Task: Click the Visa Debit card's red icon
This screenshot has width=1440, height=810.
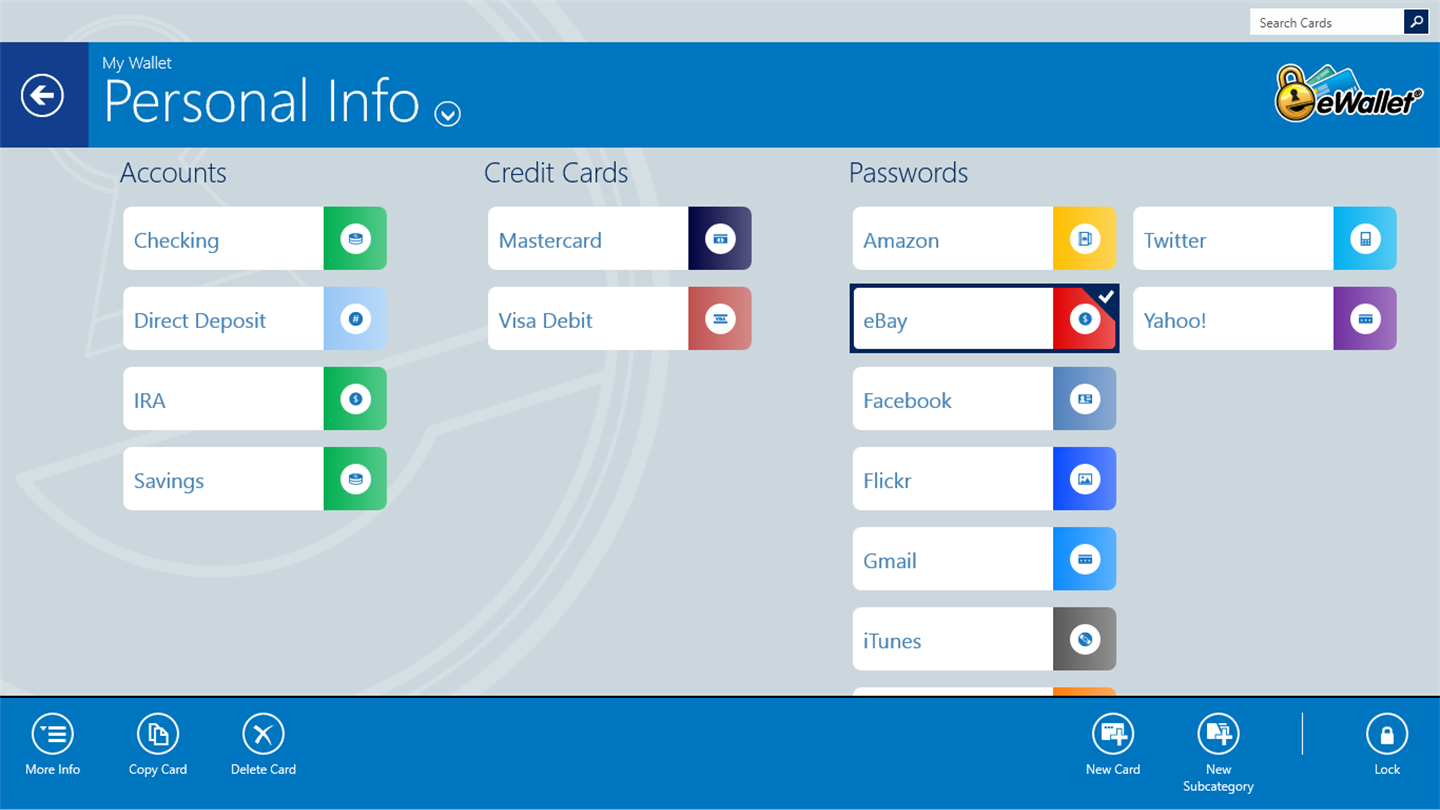Action: coord(720,319)
